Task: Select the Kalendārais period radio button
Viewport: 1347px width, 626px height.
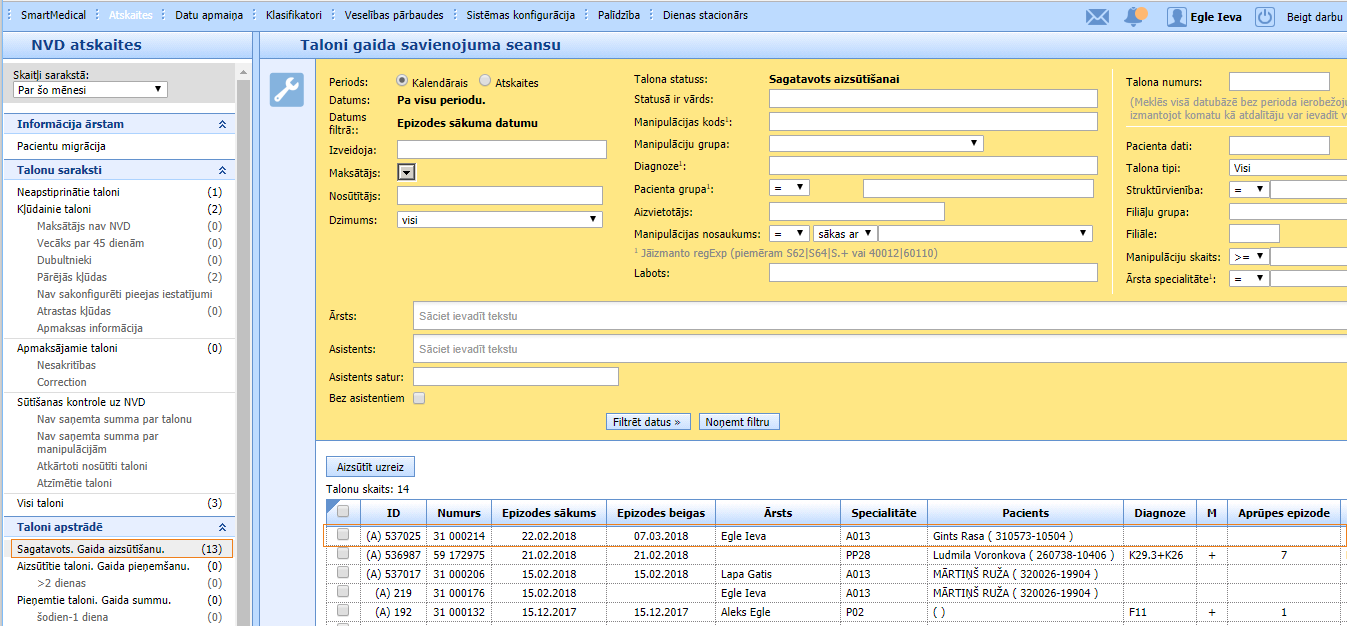Action: tap(403, 81)
